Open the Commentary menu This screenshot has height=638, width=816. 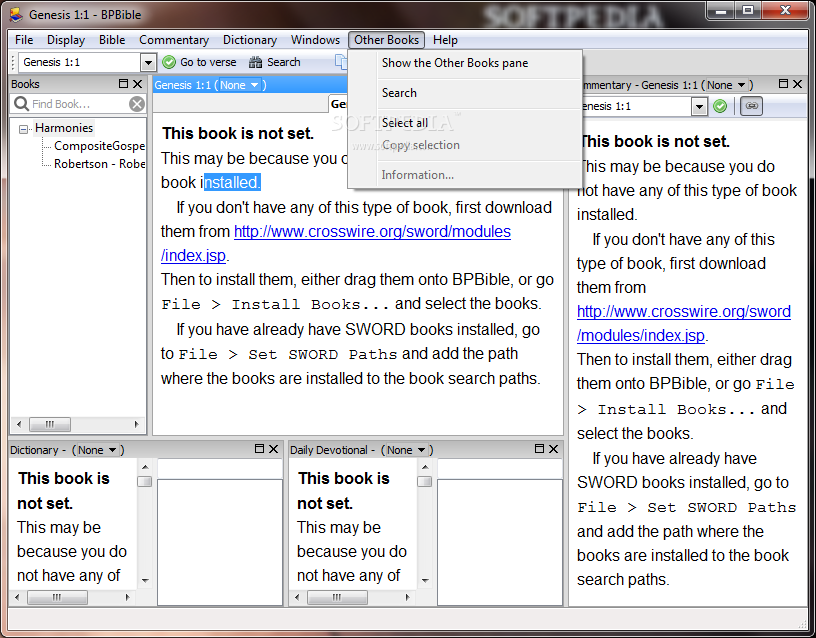(x=174, y=40)
